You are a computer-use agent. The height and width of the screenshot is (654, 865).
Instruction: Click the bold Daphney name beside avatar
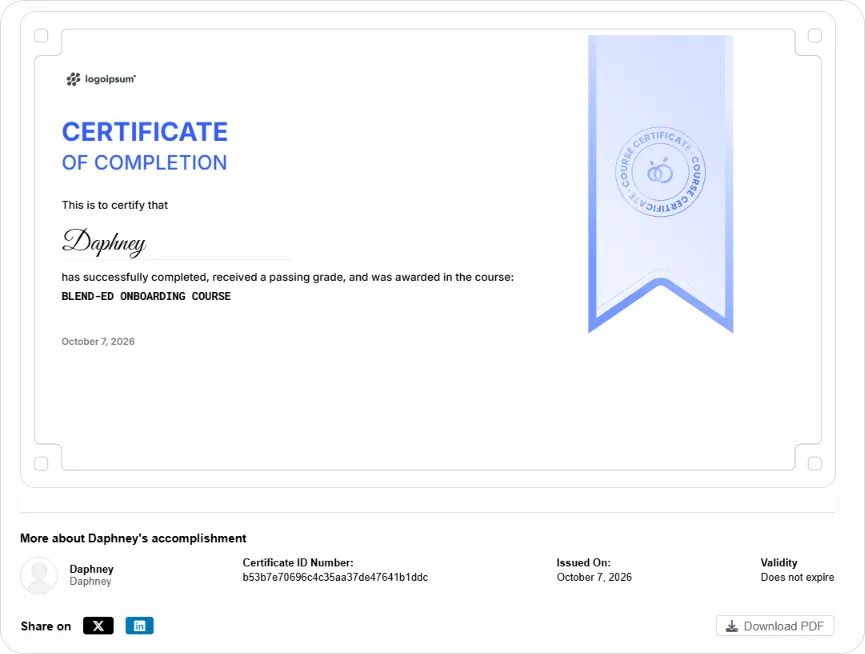click(x=92, y=569)
